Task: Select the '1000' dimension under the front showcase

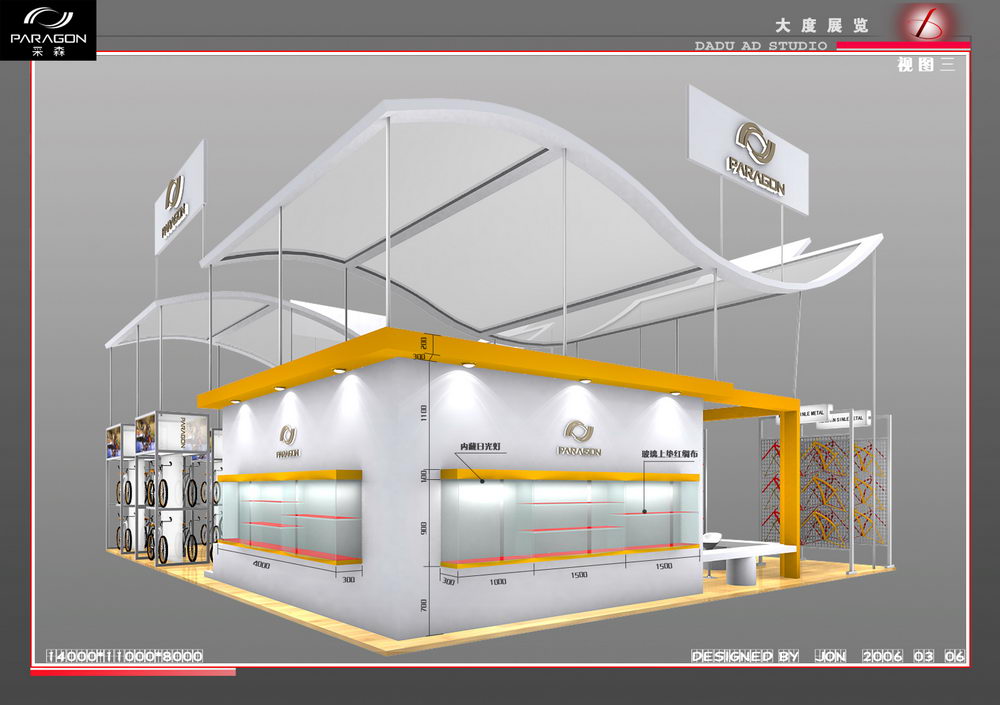Action: coord(497,581)
